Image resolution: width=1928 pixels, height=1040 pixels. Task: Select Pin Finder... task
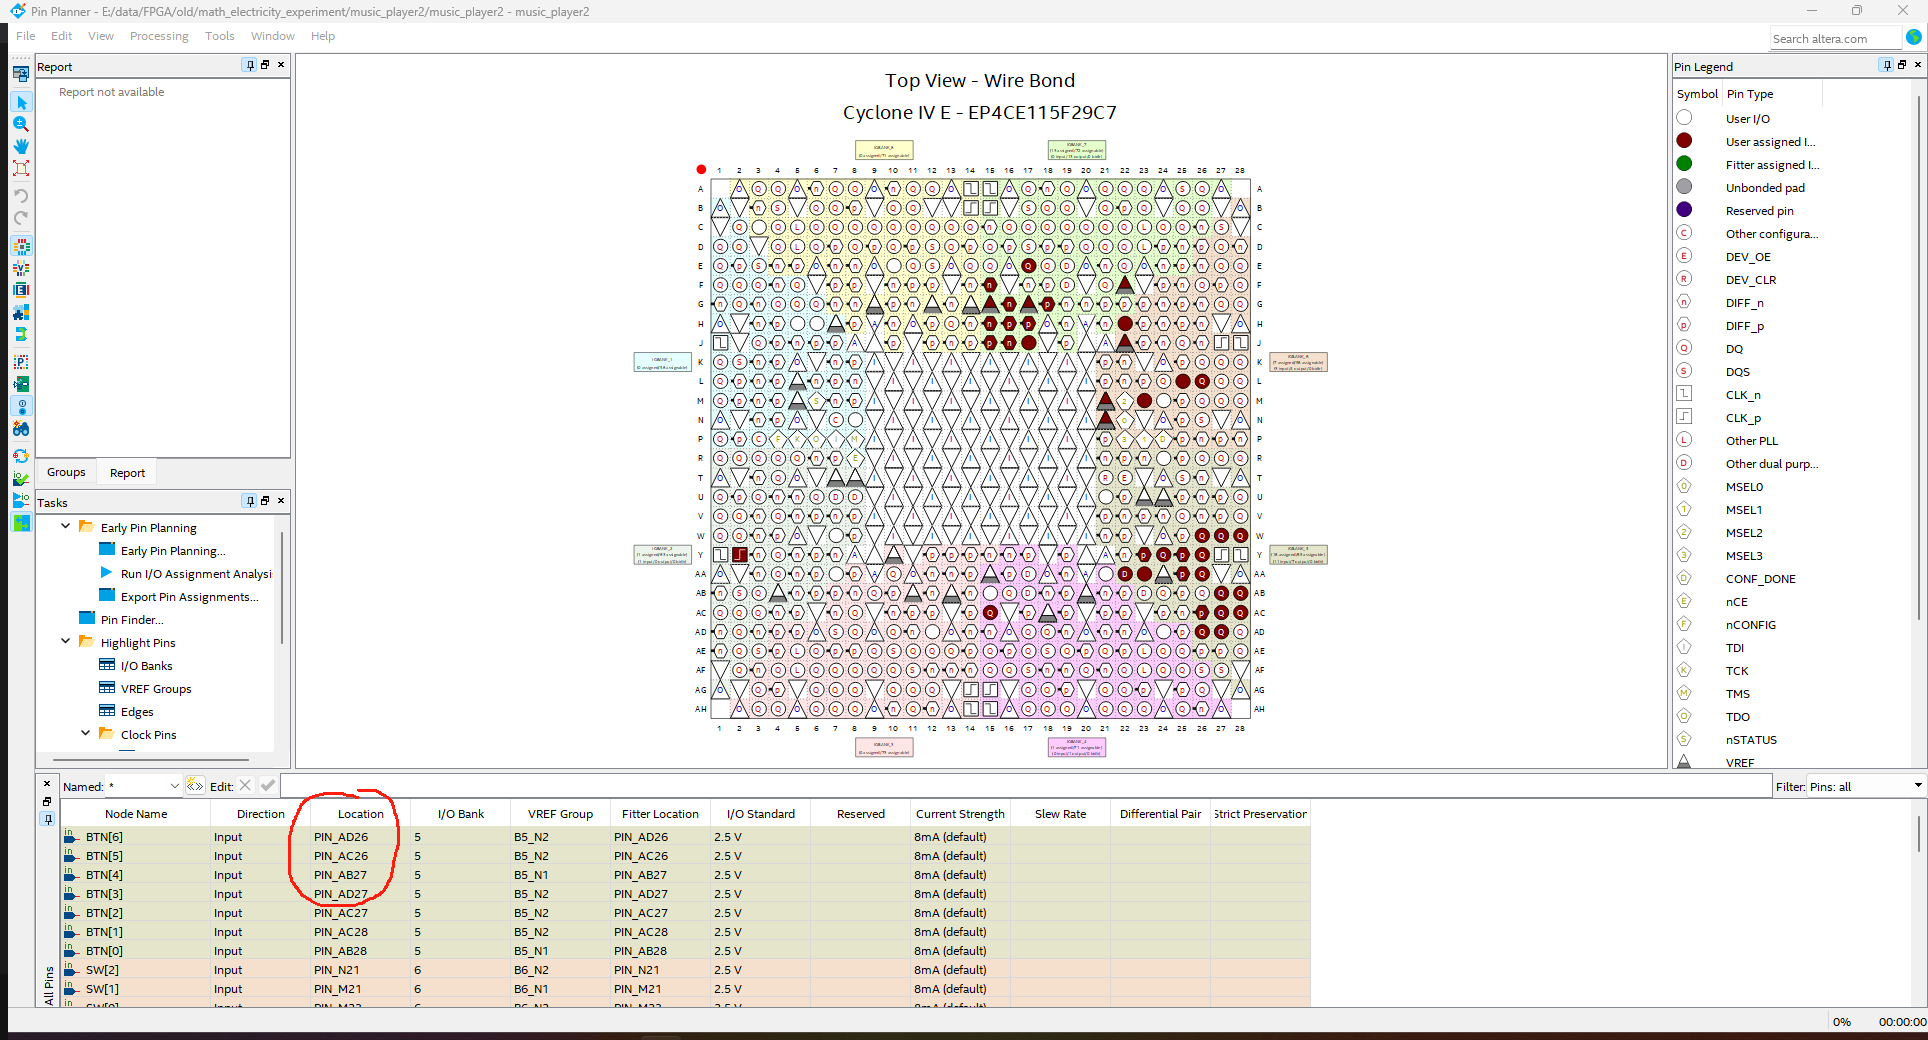[132, 620]
